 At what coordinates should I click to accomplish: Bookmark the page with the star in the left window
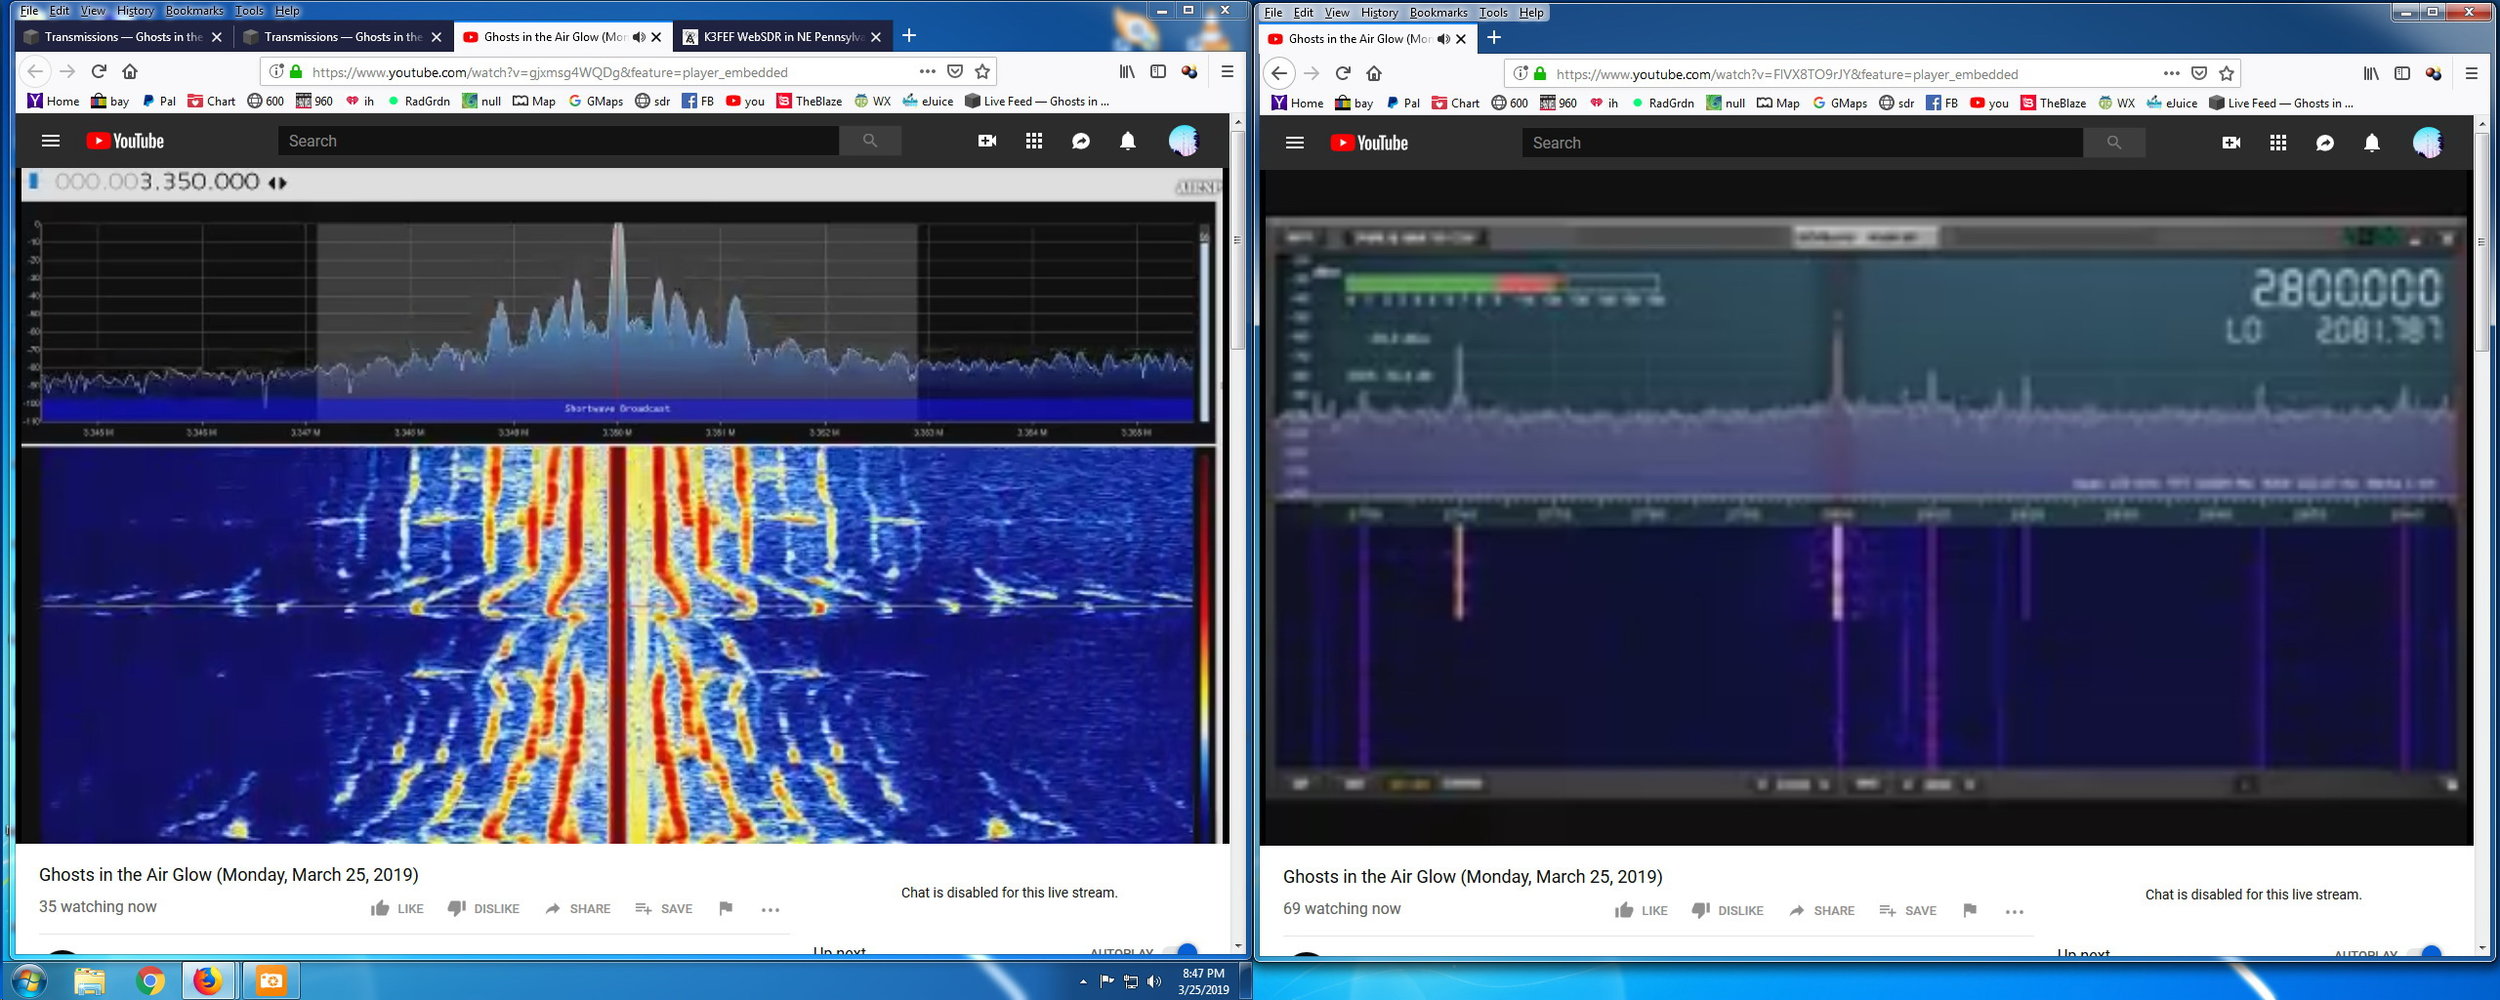[x=982, y=71]
